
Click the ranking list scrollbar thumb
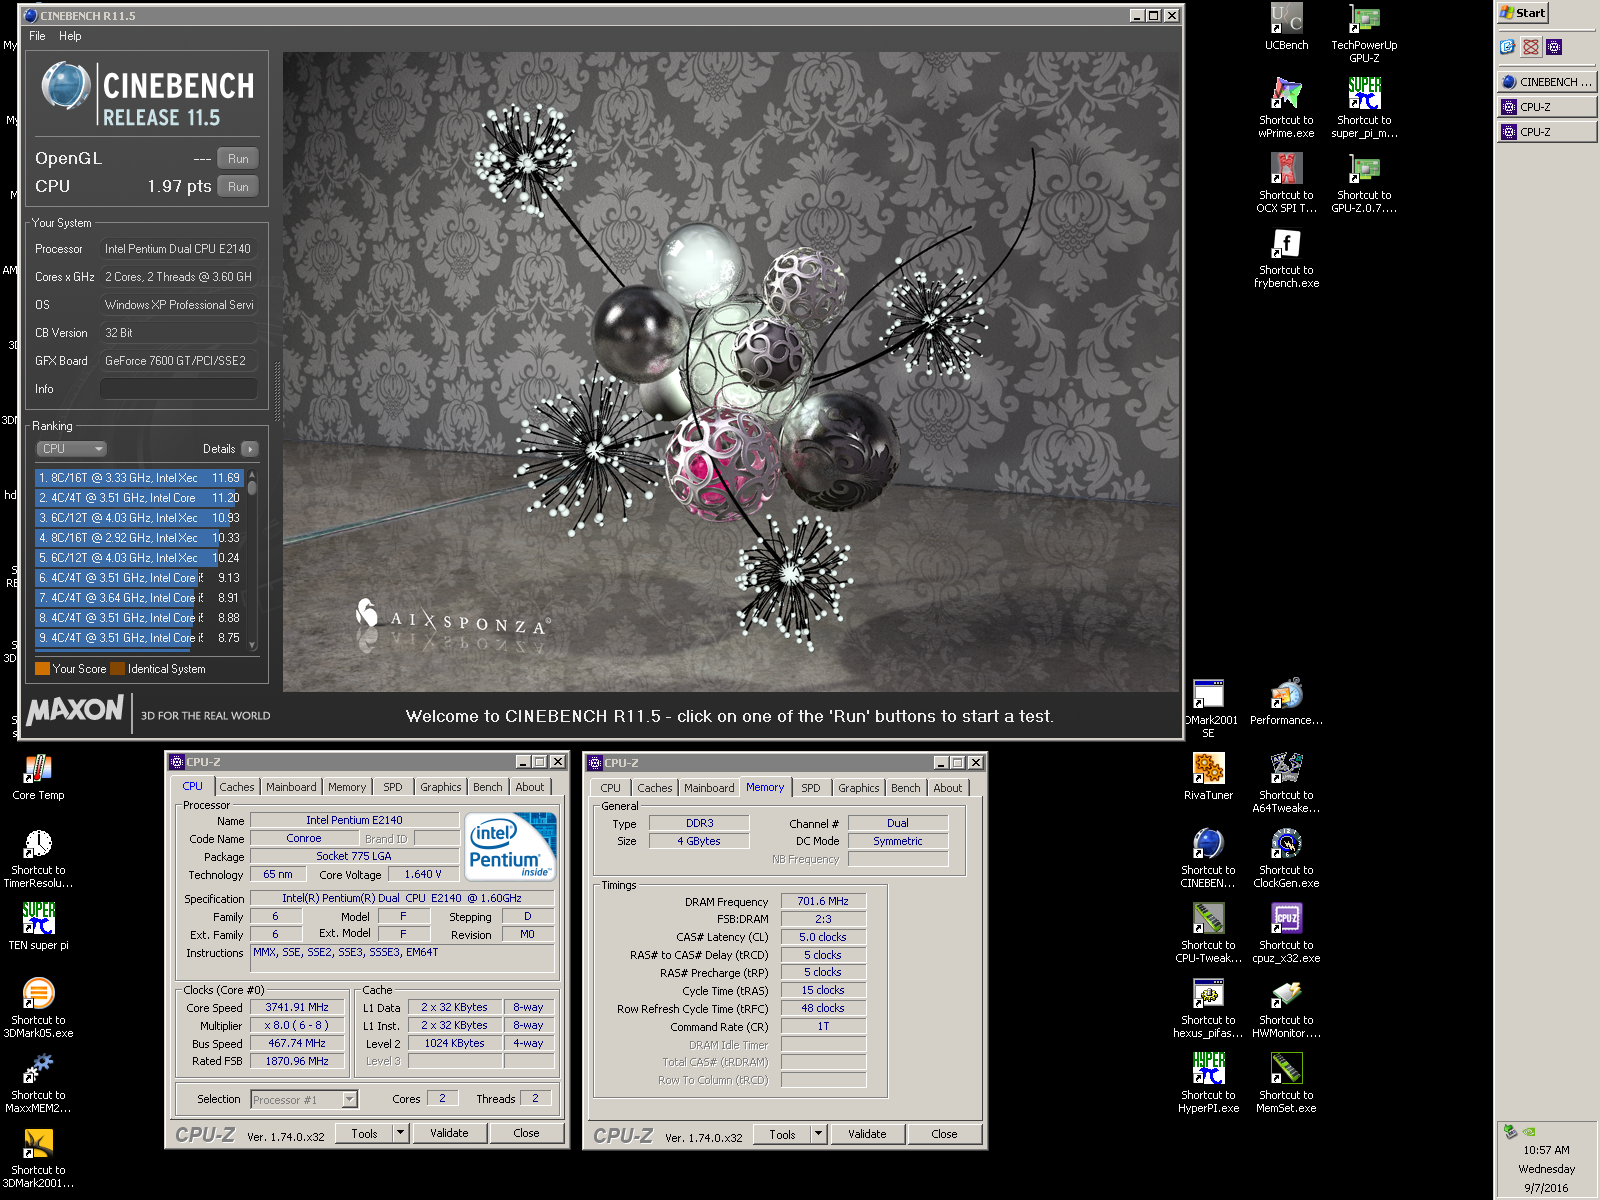[252, 487]
